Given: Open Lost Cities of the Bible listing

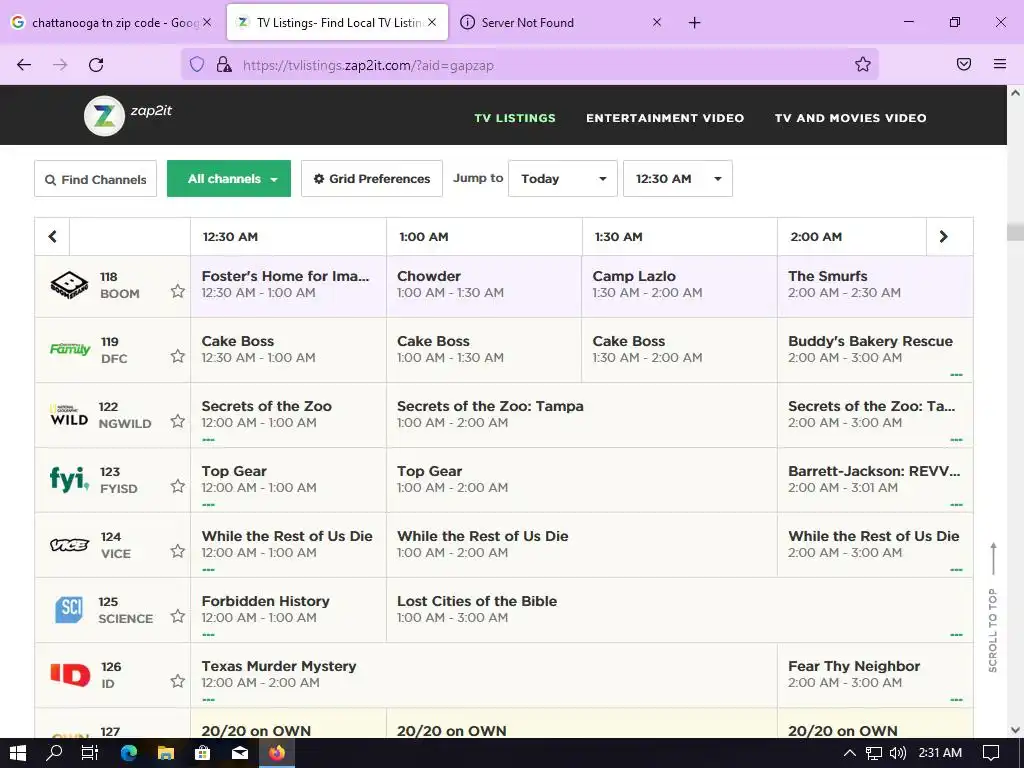Looking at the screenshot, I should coord(679,610).
